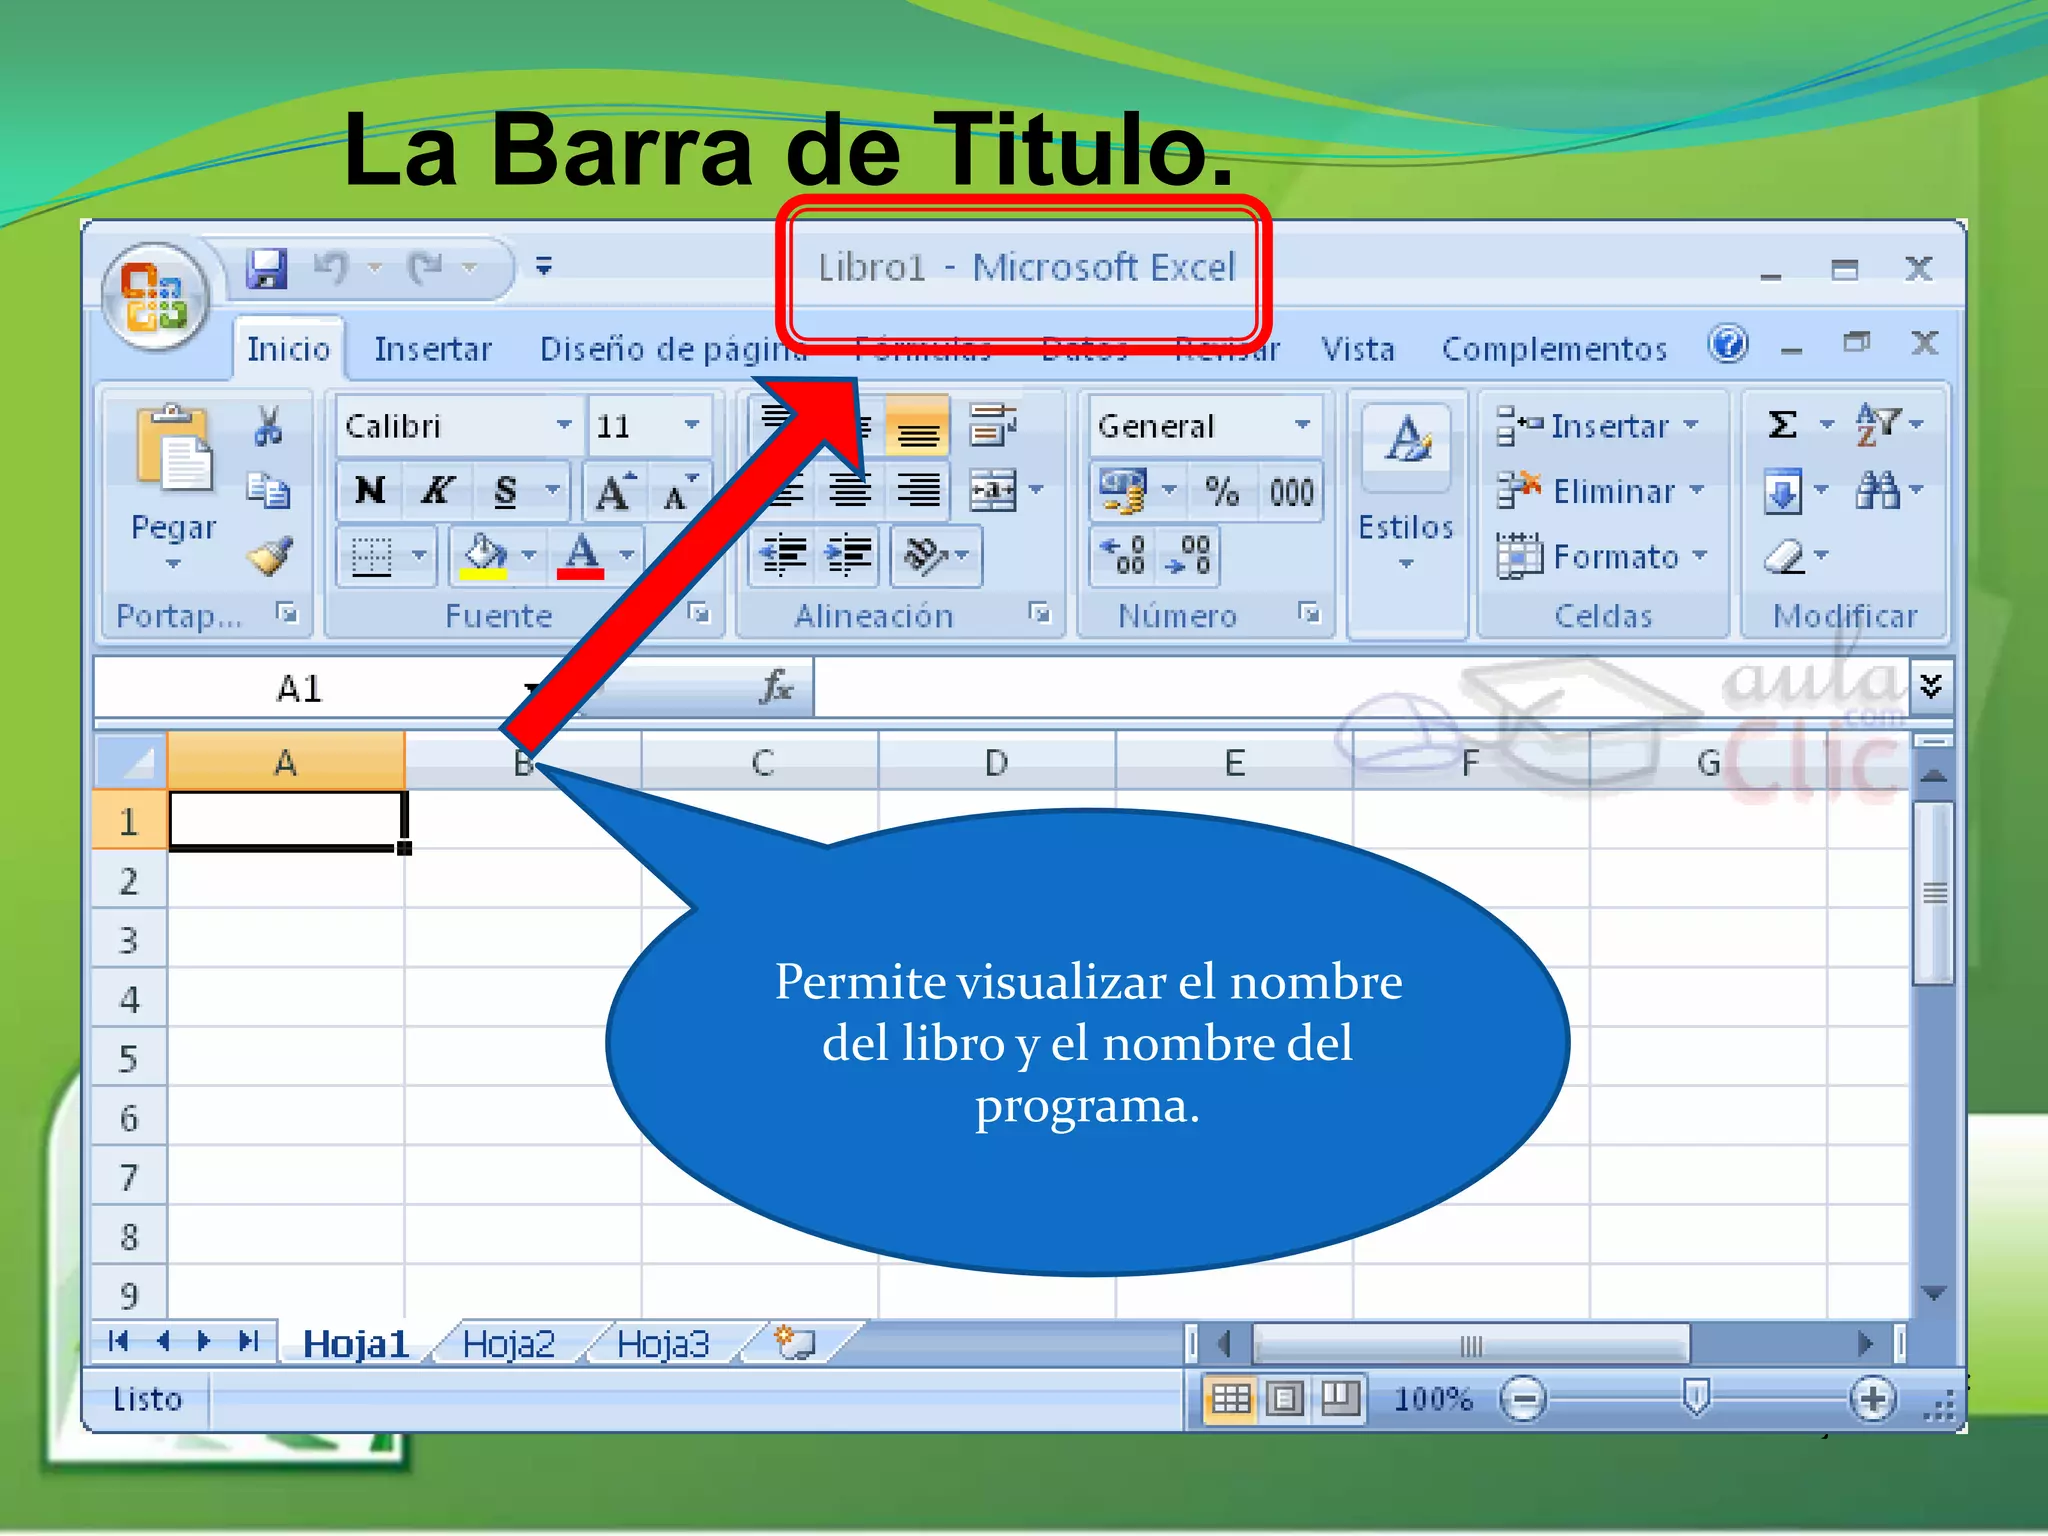Open the Estilos styles menu

[1405, 490]
